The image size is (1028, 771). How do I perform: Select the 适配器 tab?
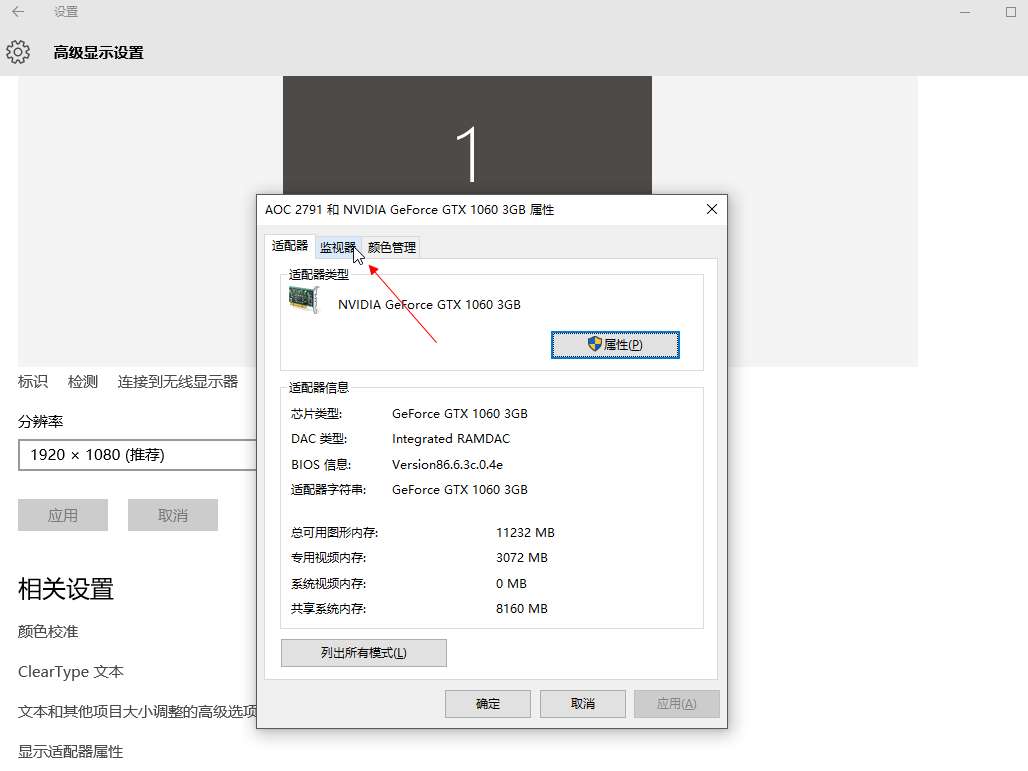pyautogui.click(x=290, y=246)
